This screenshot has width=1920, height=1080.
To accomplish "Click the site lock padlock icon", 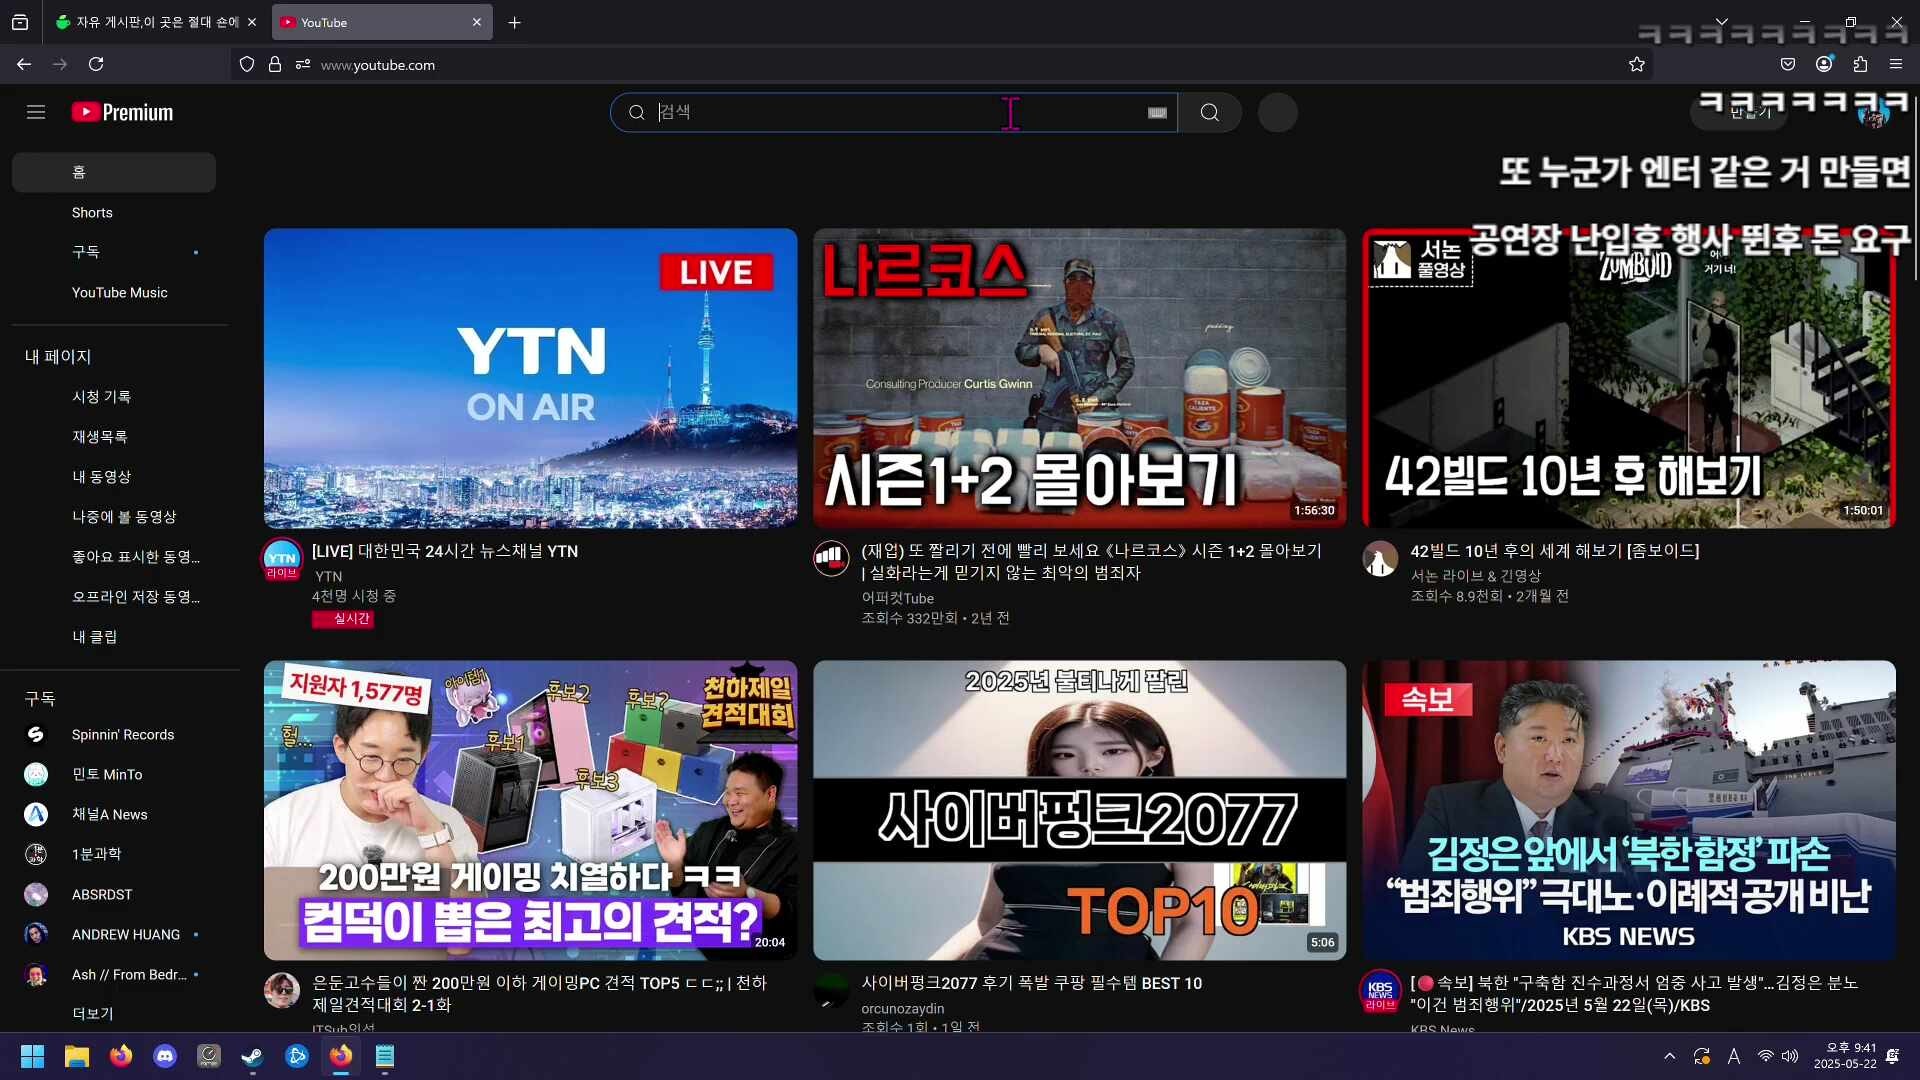I will pyautogui.click(x=275, y=64).
